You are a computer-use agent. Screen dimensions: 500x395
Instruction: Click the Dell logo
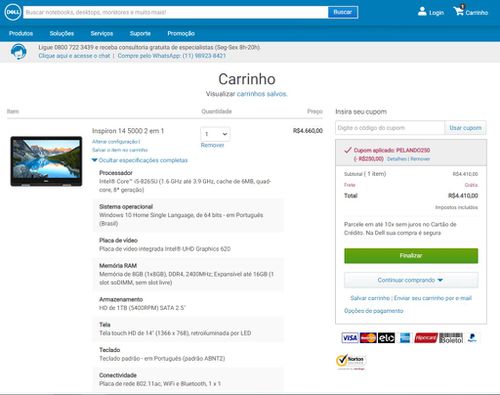pos(13,12)
